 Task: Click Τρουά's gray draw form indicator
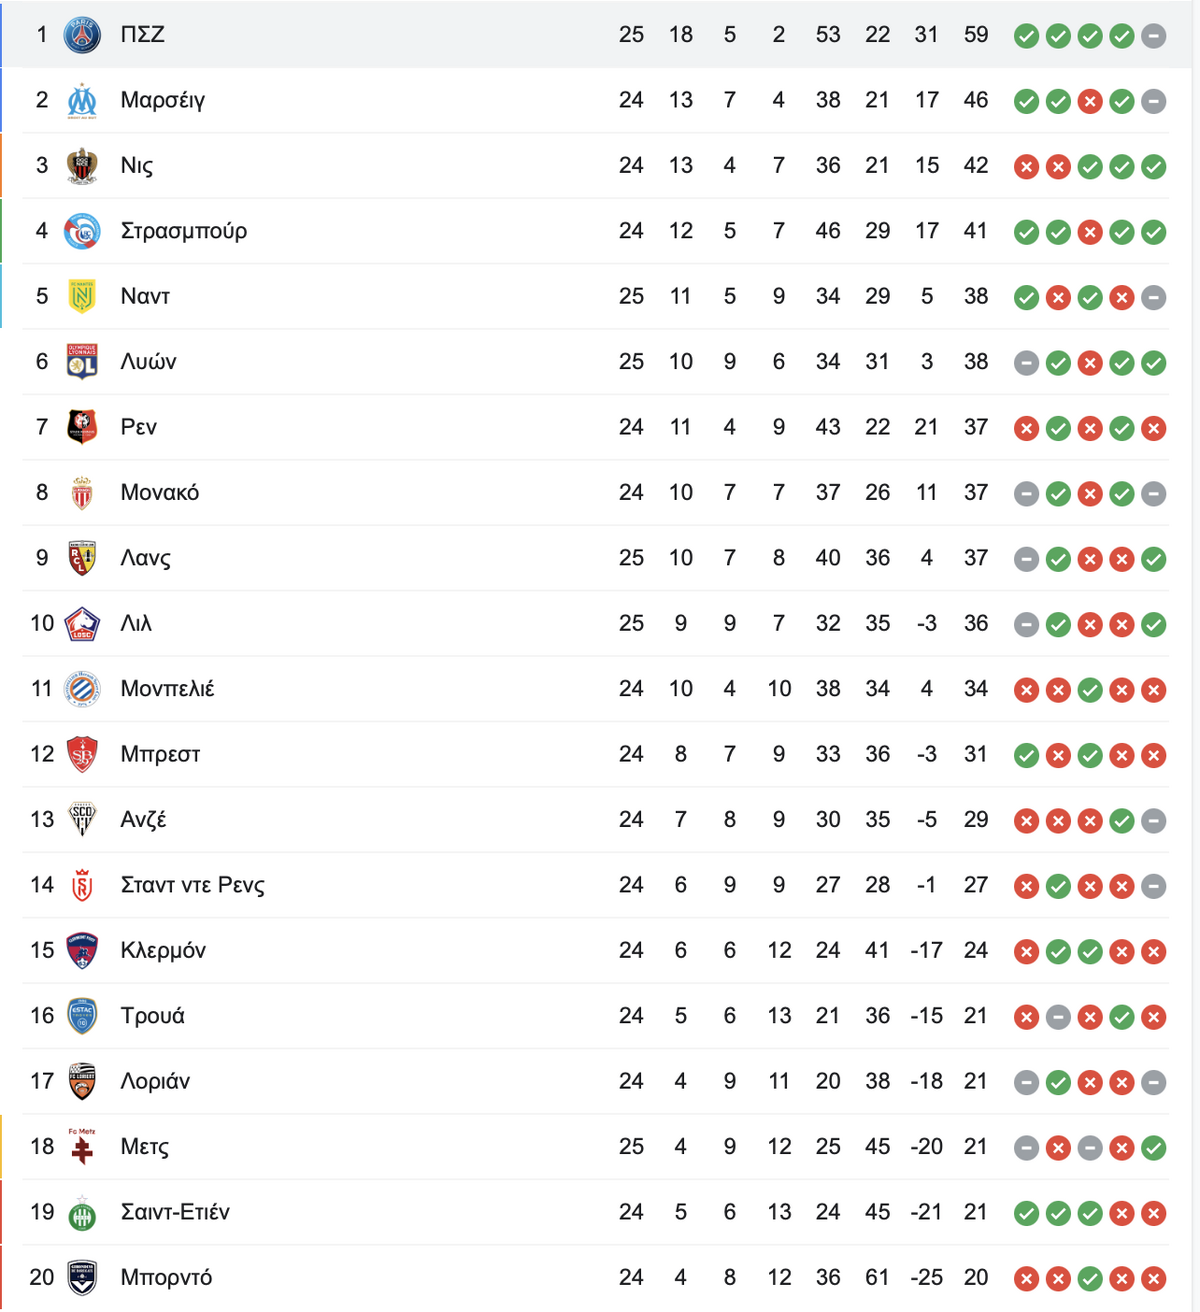point(1058,1017)
